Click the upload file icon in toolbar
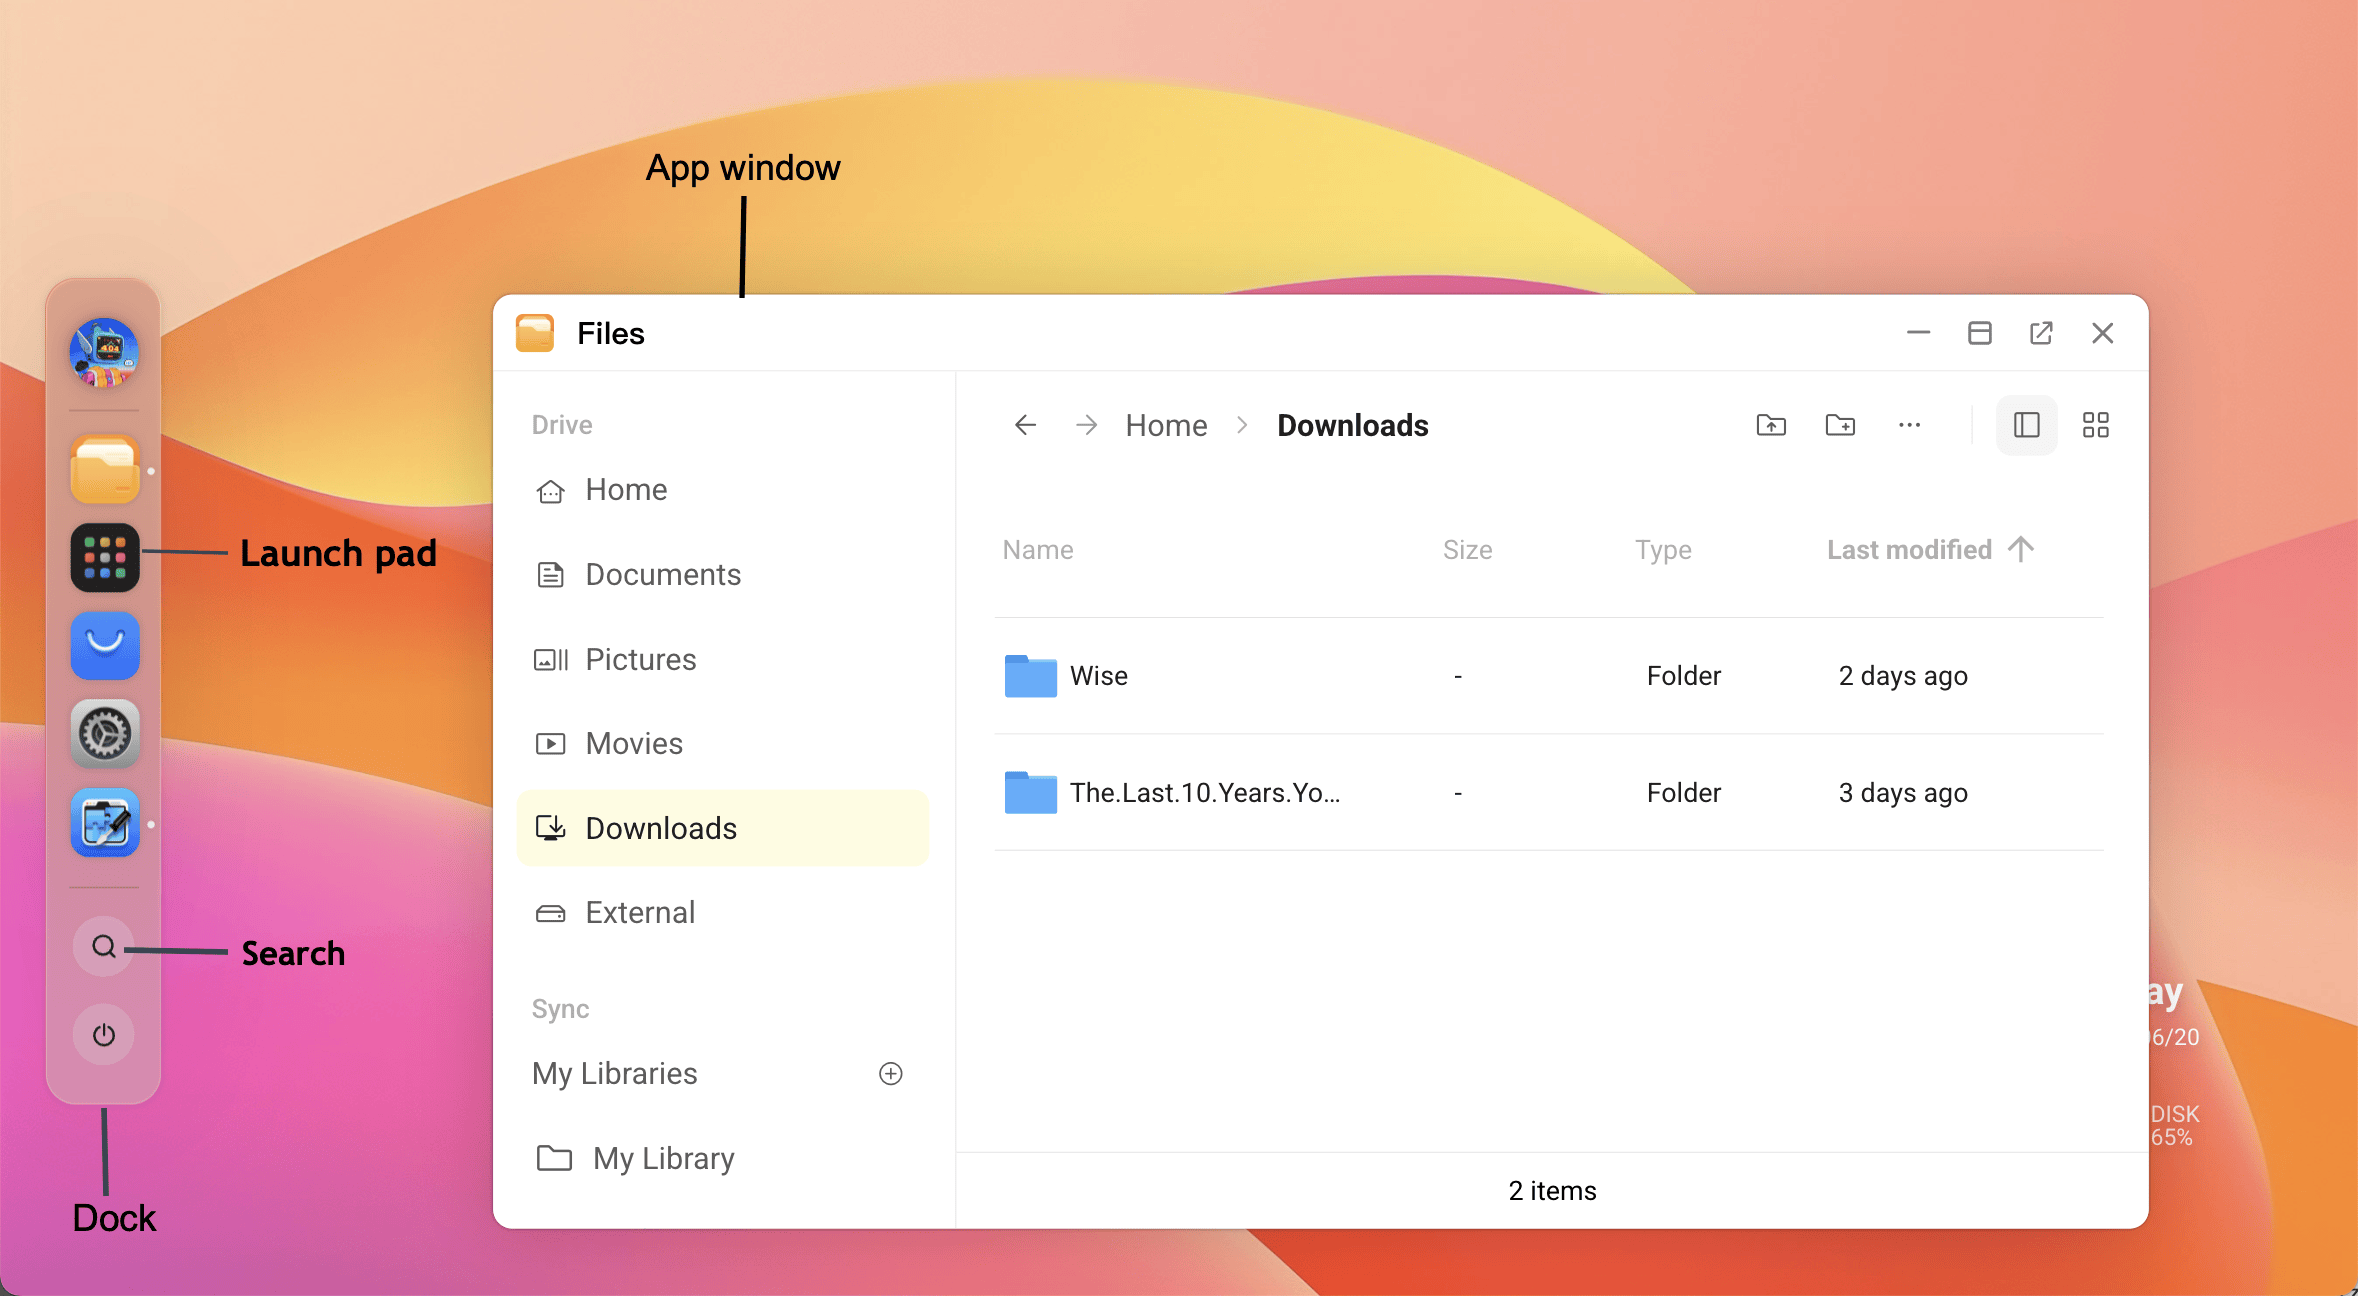 pyautogui.click(x=1771, y=425)
